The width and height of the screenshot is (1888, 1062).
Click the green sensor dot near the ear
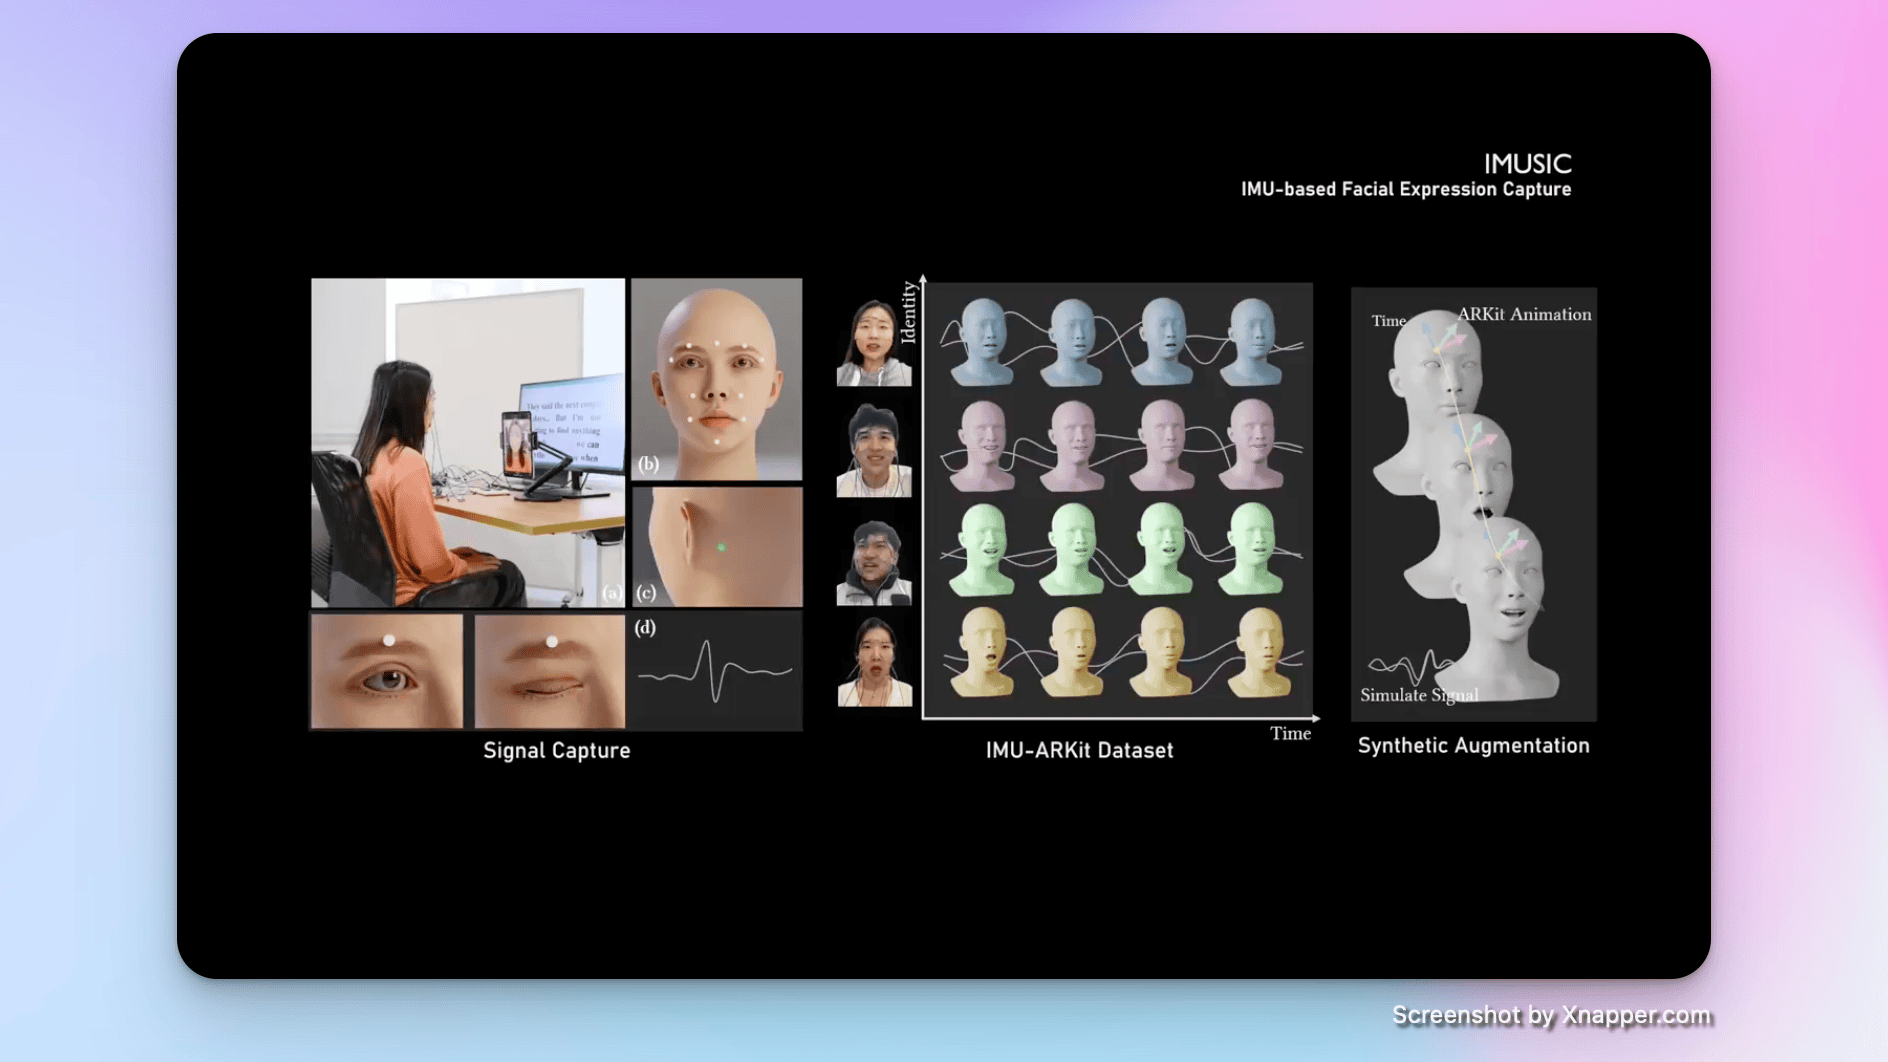721,547
